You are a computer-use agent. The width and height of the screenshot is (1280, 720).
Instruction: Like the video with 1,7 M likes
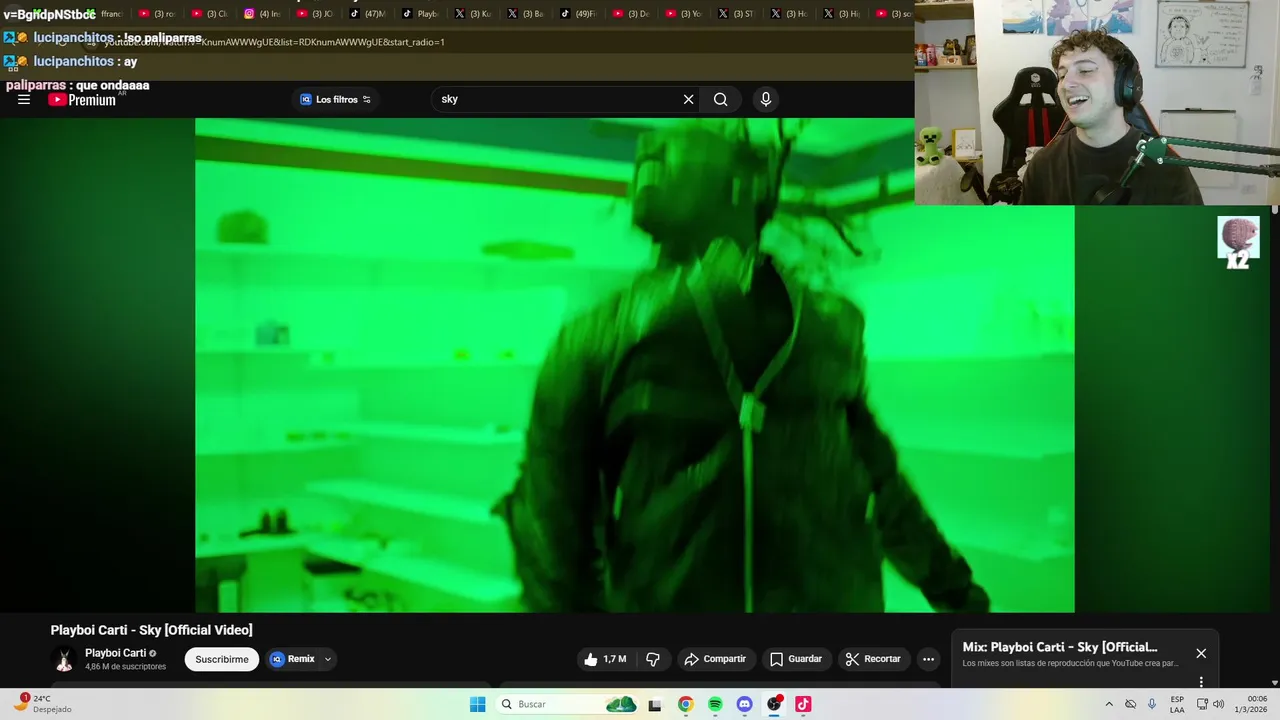tap(605, 659)
